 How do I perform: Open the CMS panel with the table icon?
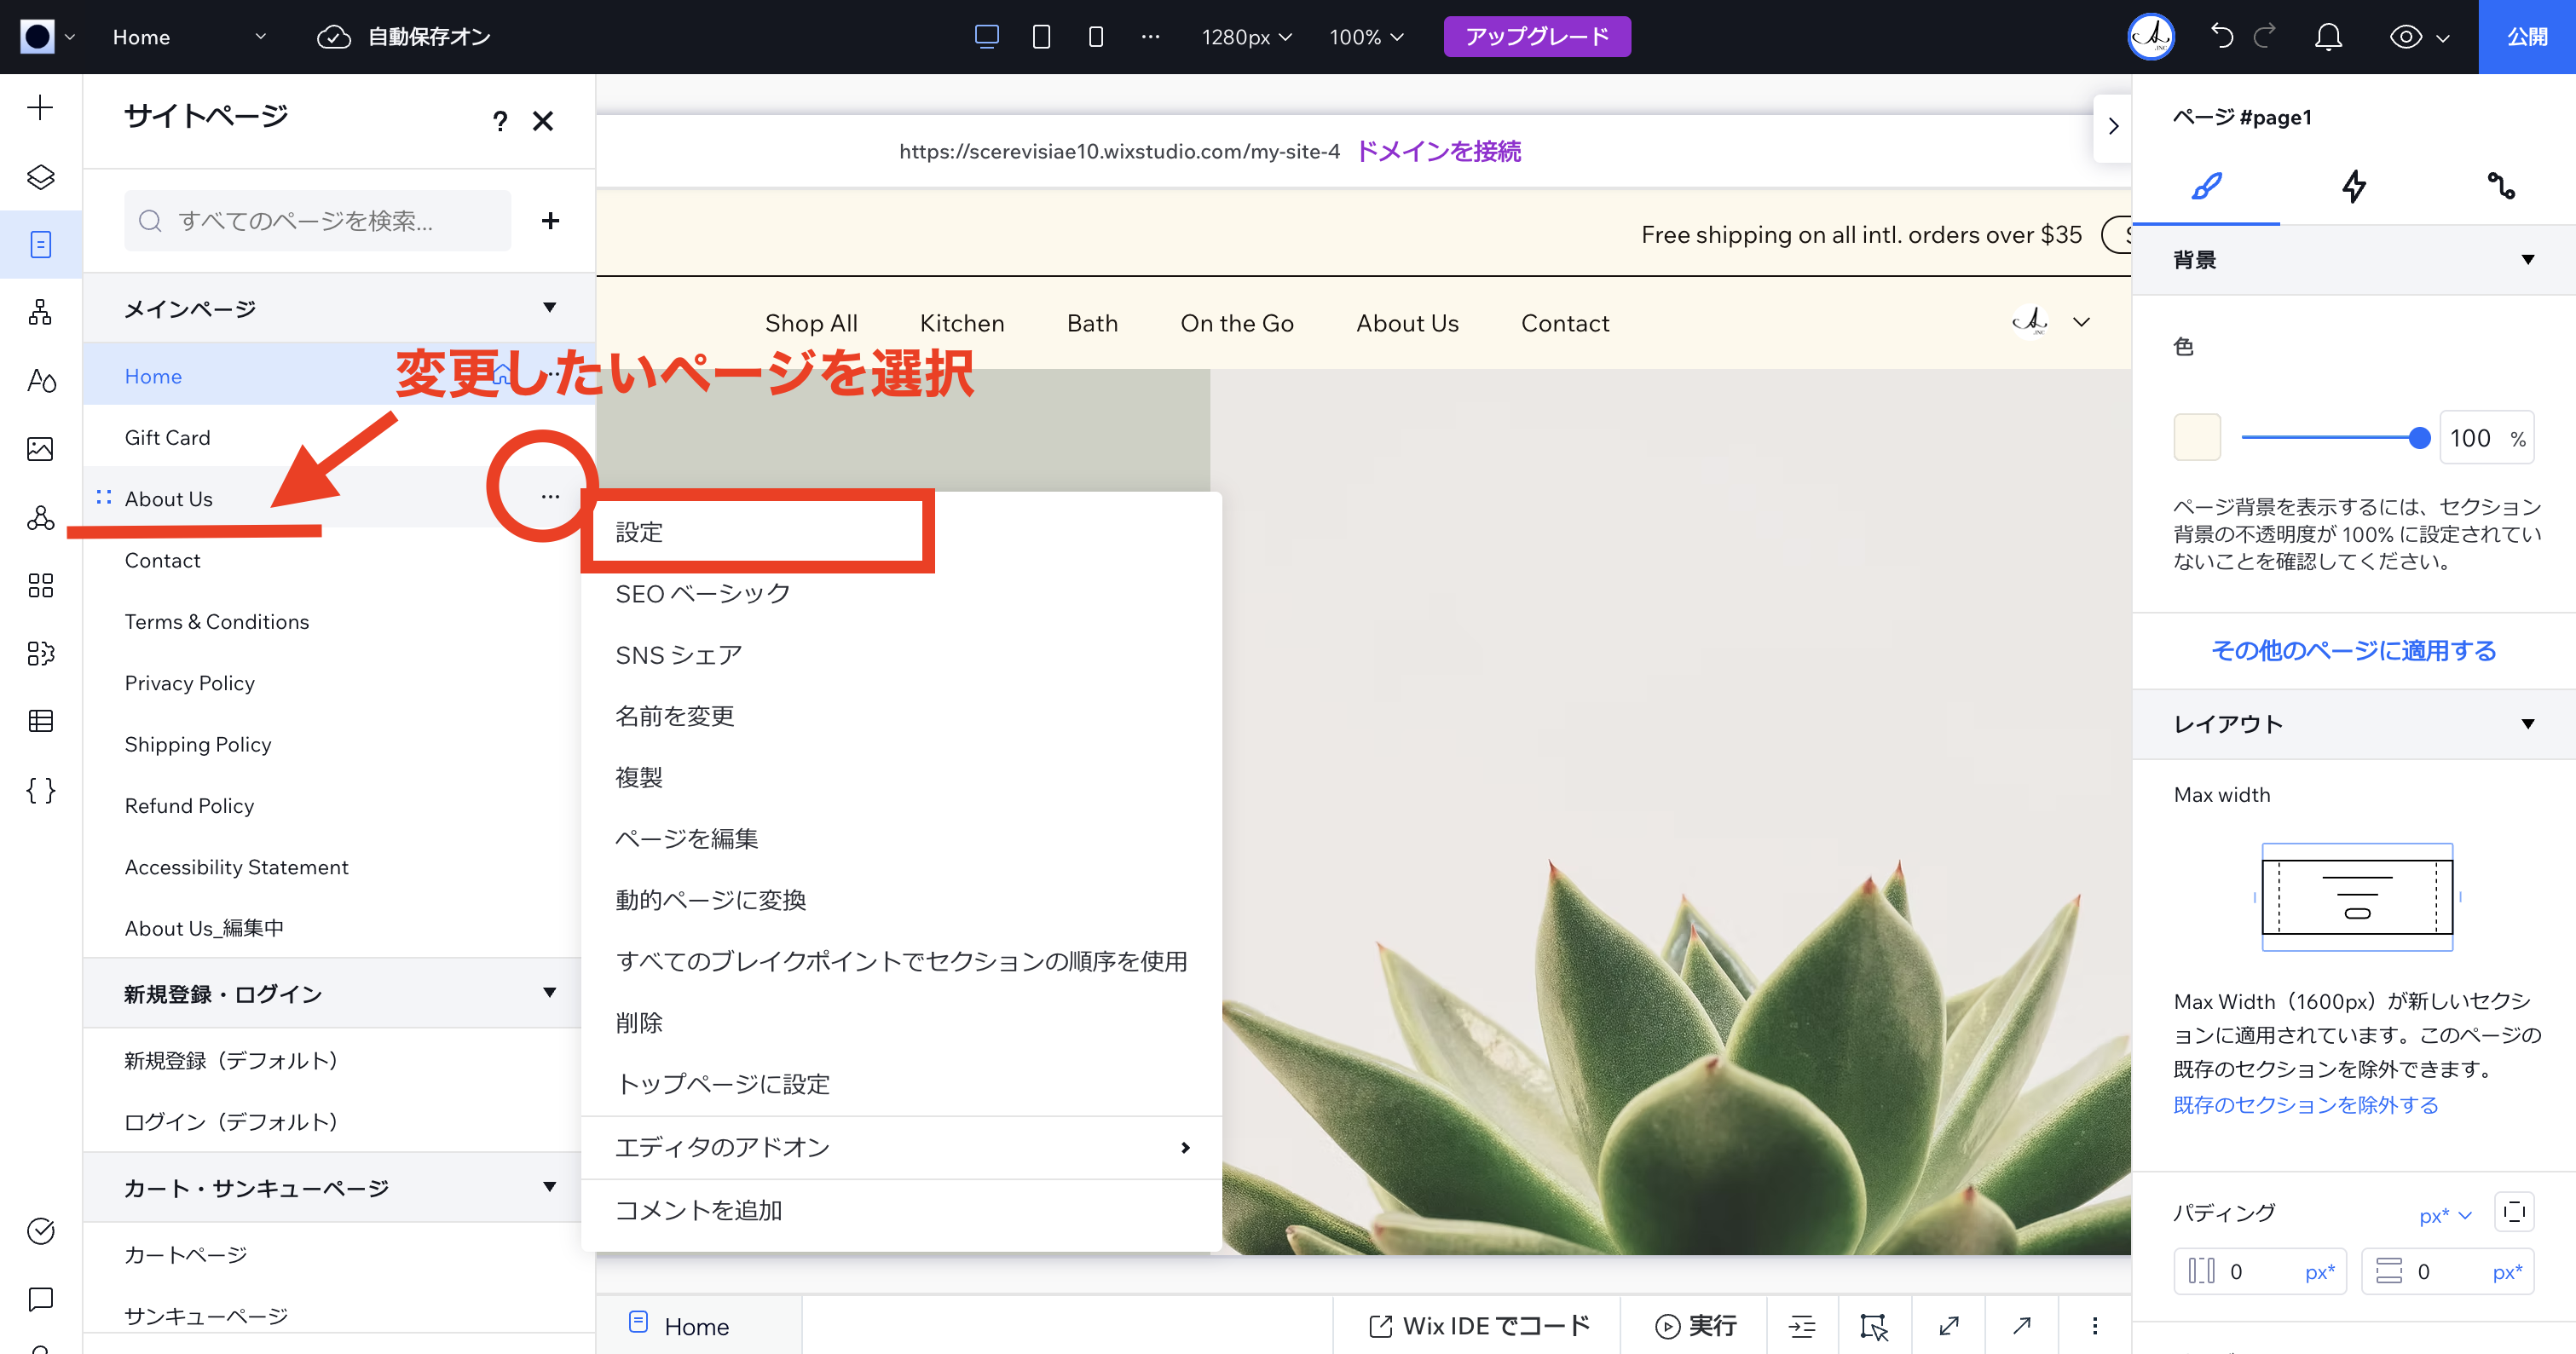pyautogui.click(x=40, y=721)
